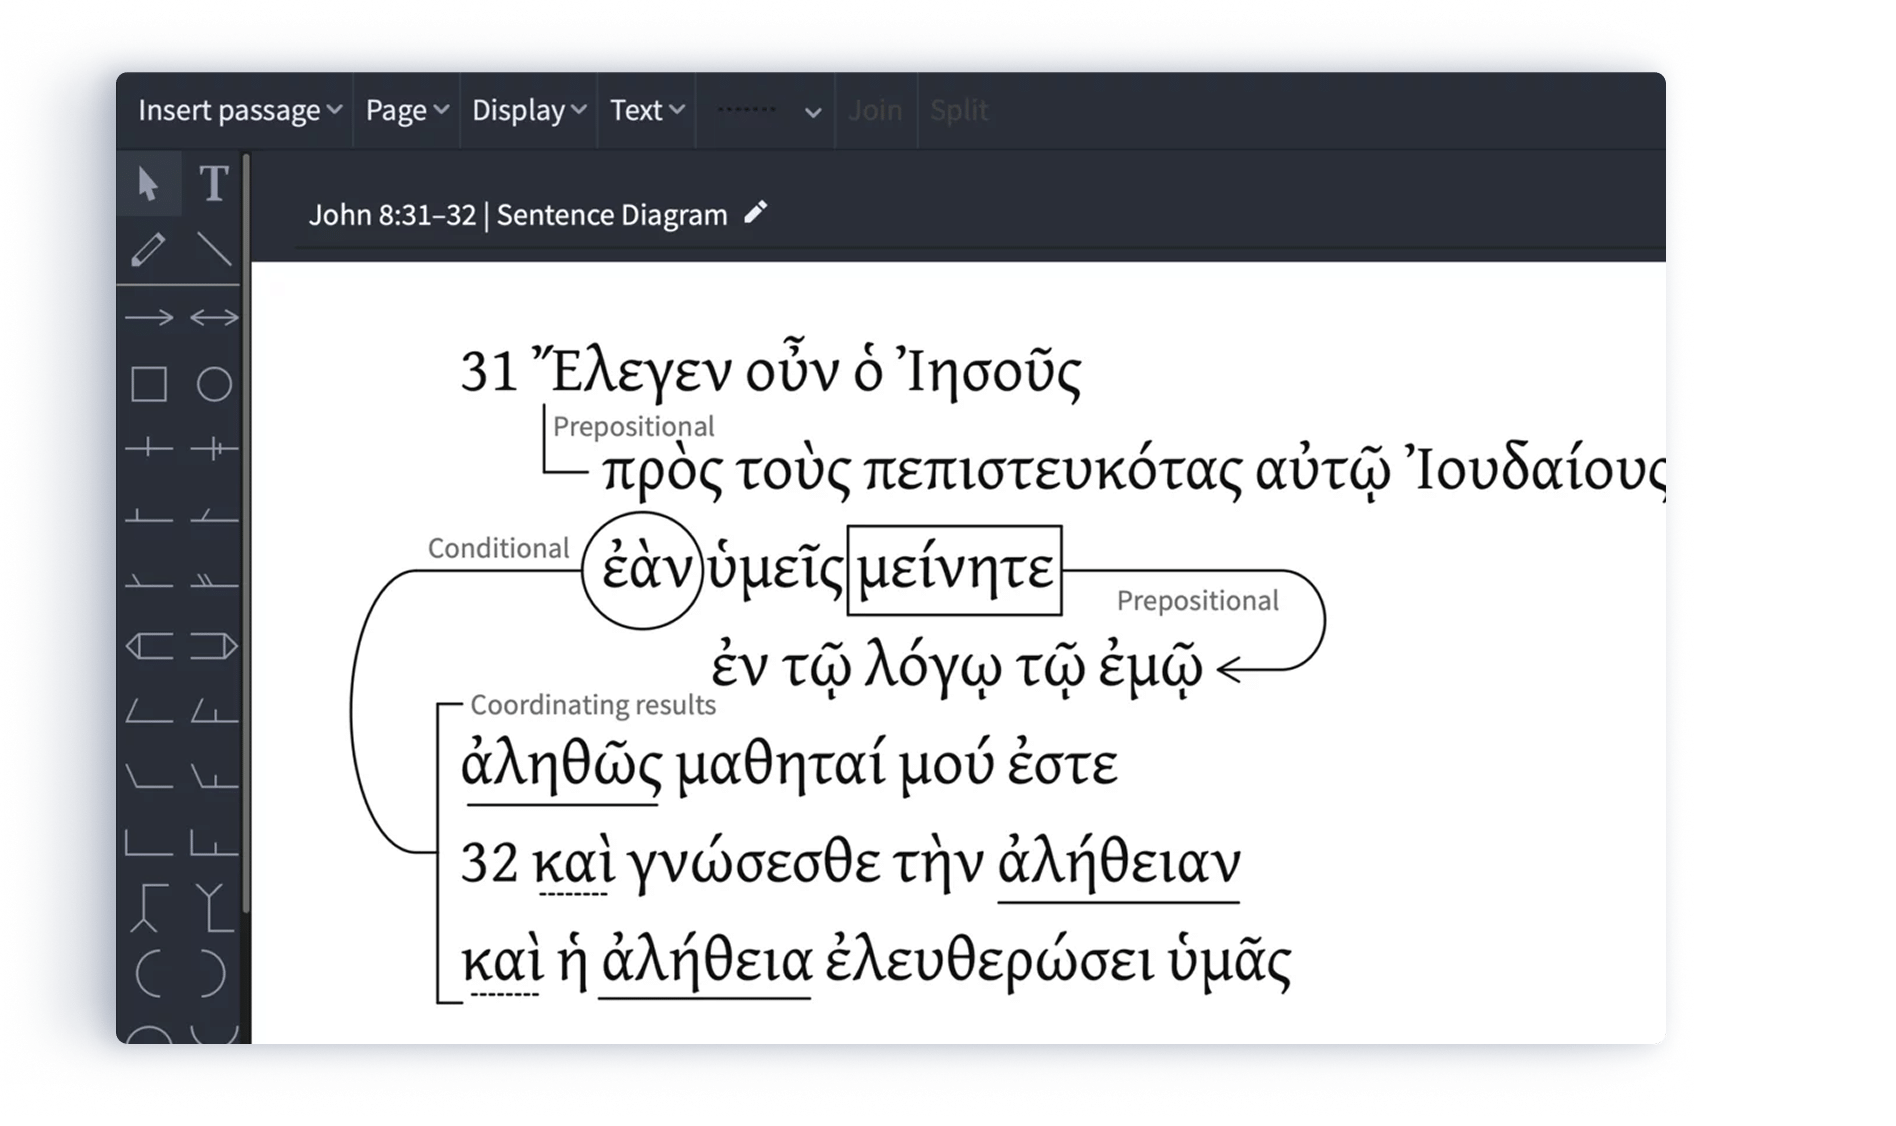
Task: Click the word γνώσεσθε
Action: [x=752, y=863]
